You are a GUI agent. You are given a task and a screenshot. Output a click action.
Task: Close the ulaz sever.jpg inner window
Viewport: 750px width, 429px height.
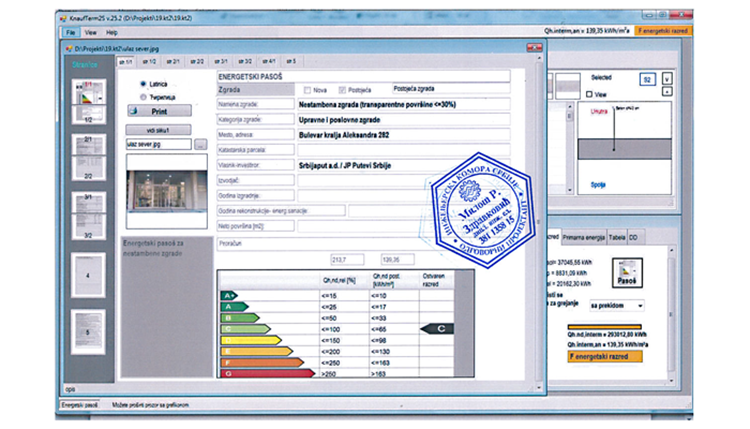click(534, 48)
